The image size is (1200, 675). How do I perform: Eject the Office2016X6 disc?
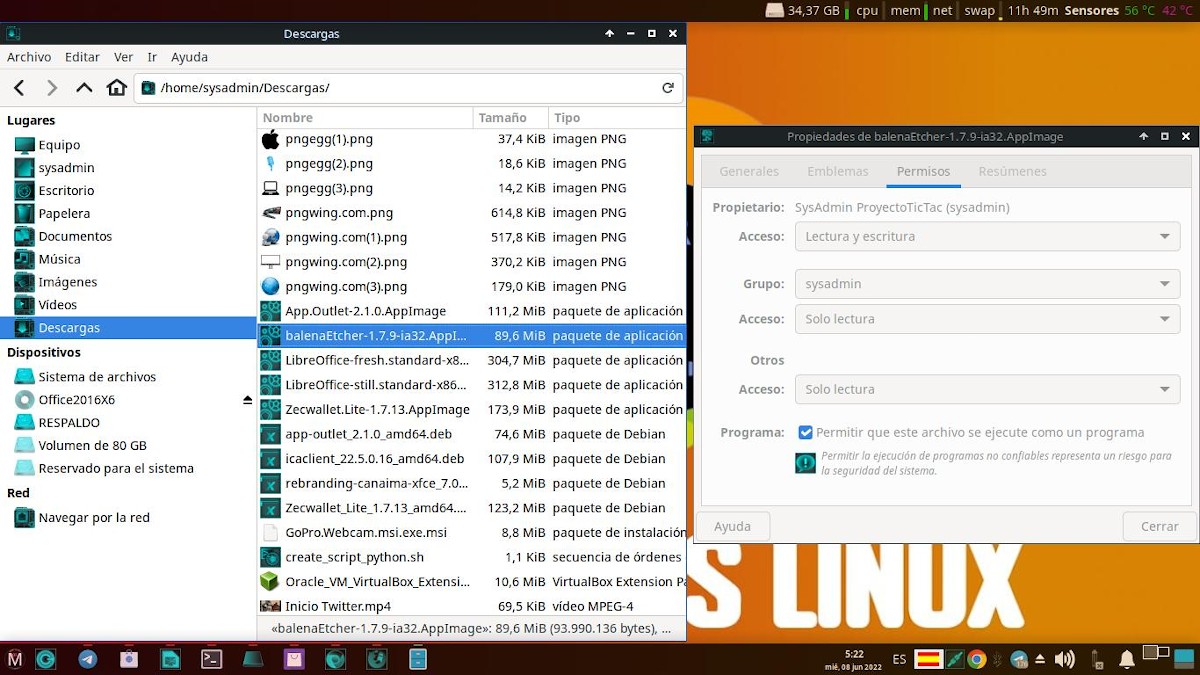point(247,400)
